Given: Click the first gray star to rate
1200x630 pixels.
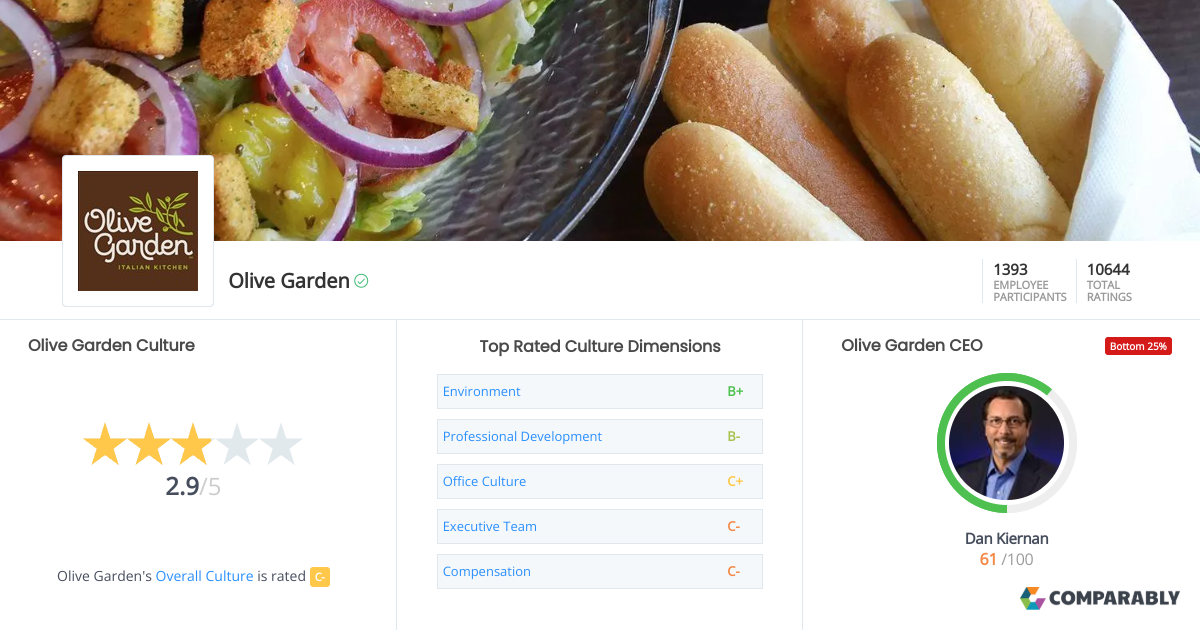Looking at the screenshot, I should (x=237, y=443).
